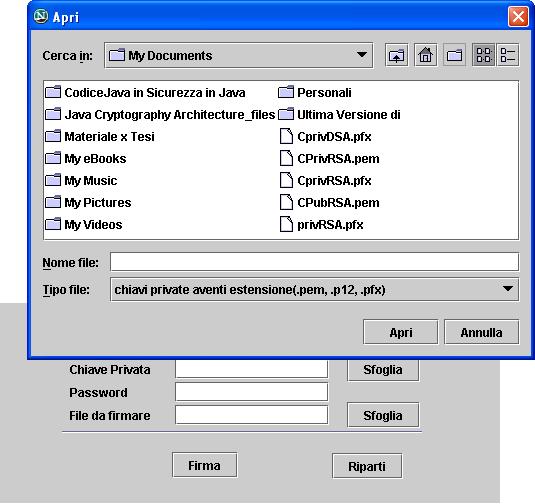Open the Personali folder

pos(315,92)
